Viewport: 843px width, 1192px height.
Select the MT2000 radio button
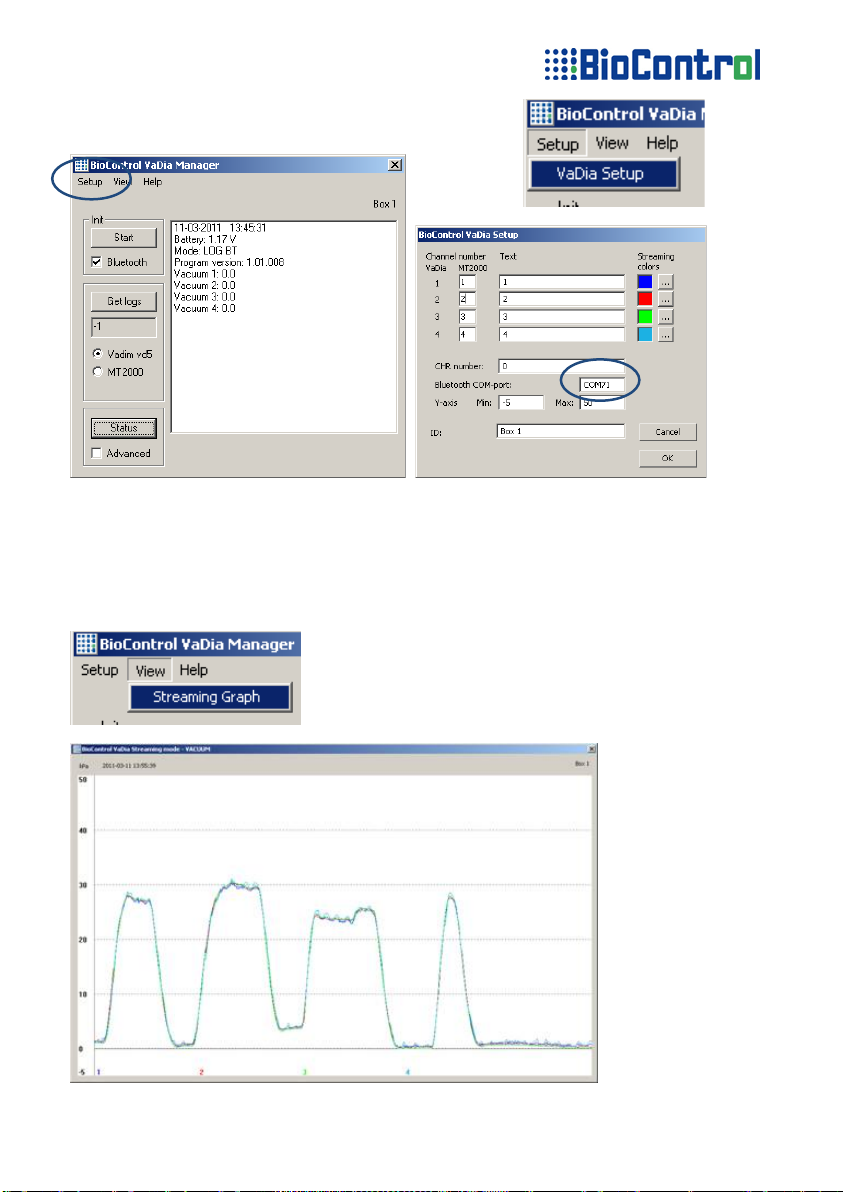click(97, 372)
